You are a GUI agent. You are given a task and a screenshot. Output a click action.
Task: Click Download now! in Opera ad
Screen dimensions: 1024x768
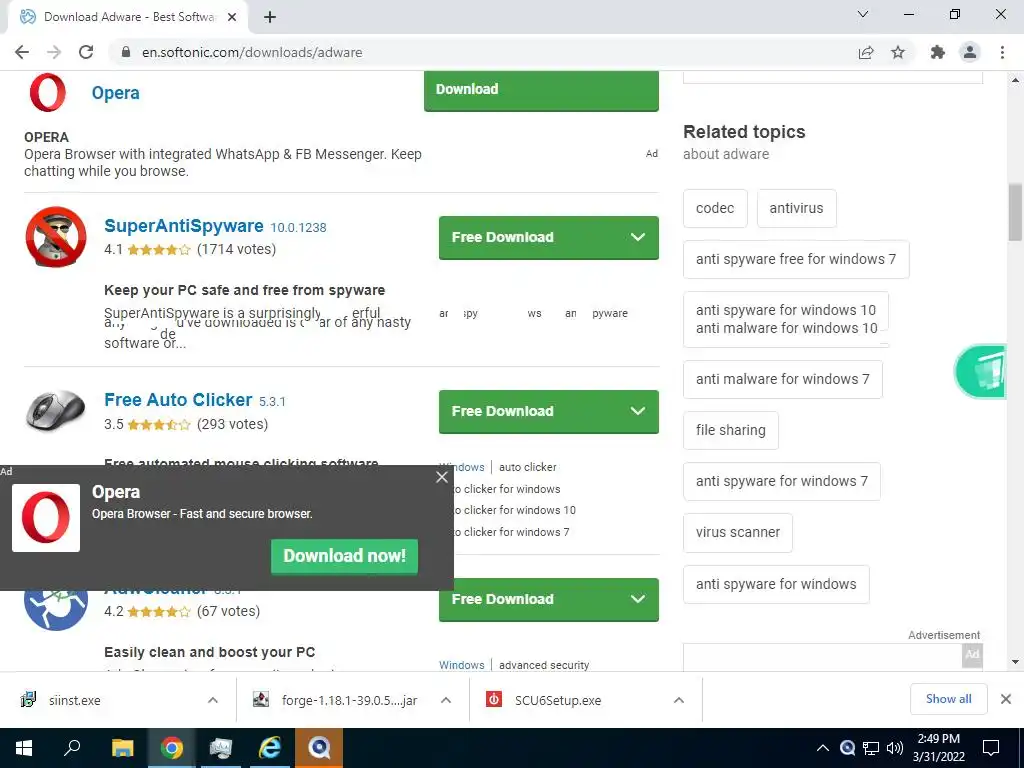click(344, 556)
